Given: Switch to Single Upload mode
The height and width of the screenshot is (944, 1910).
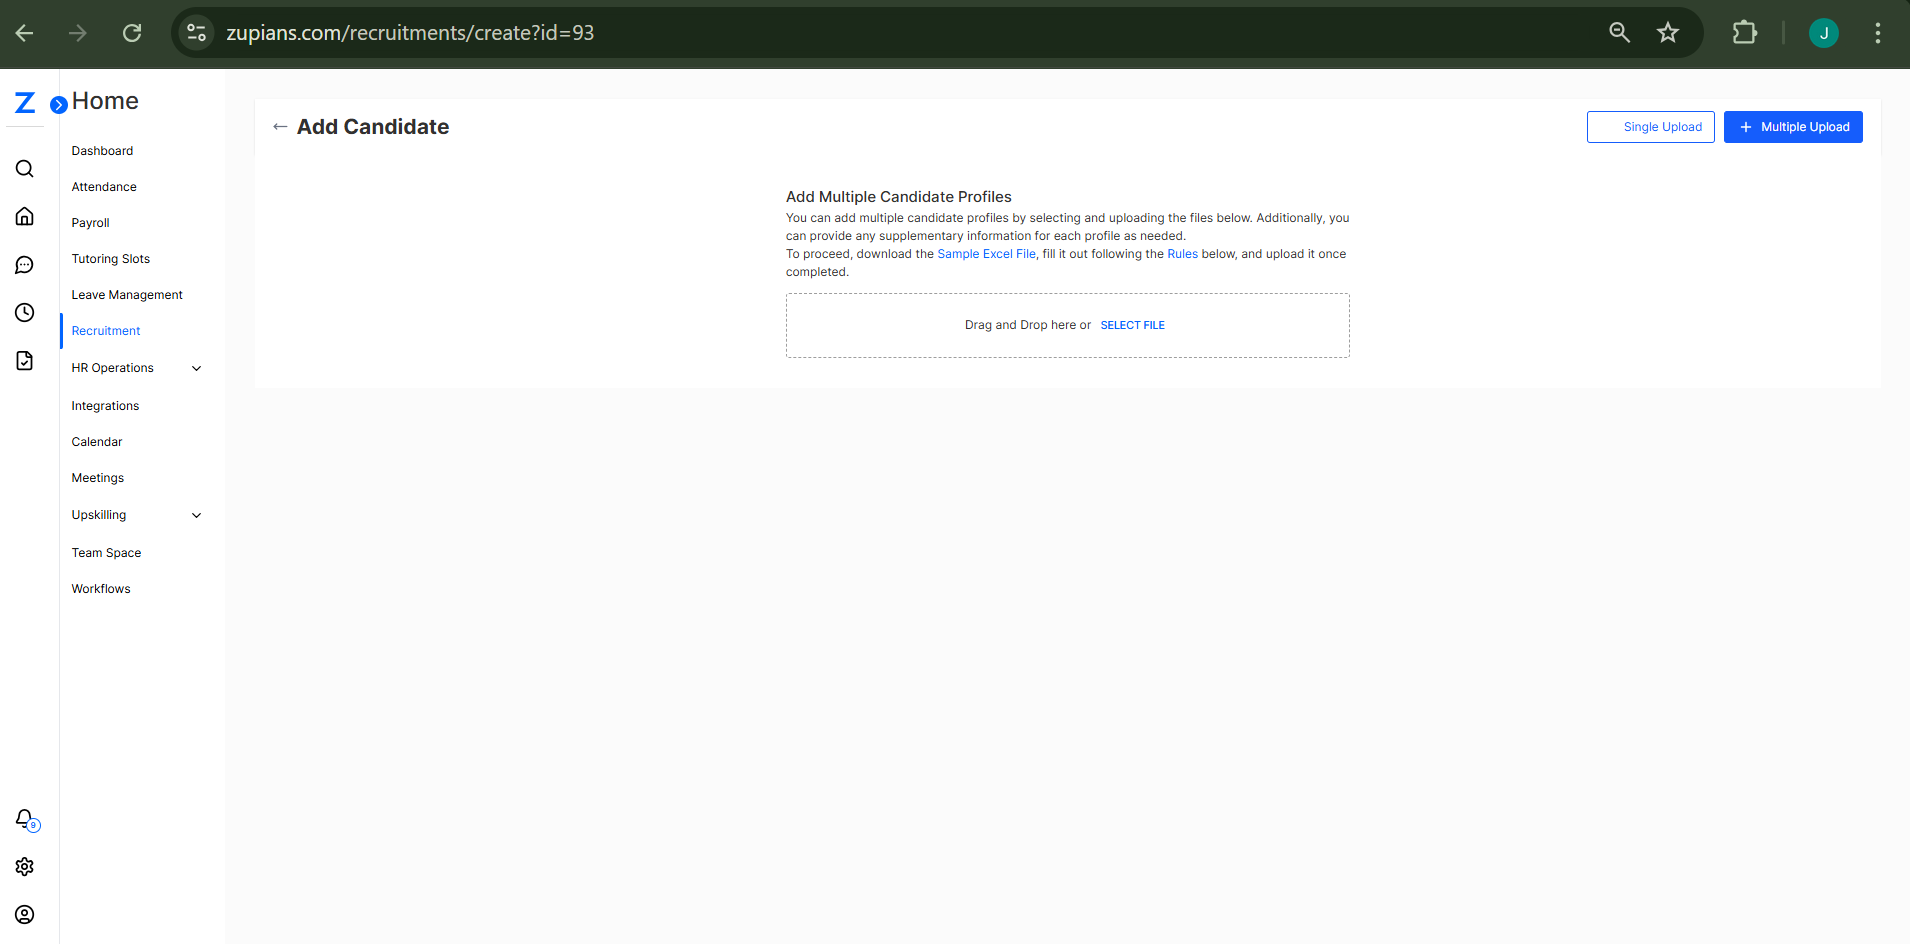Looking at the screenshot, I should [x=1650, y=126].
